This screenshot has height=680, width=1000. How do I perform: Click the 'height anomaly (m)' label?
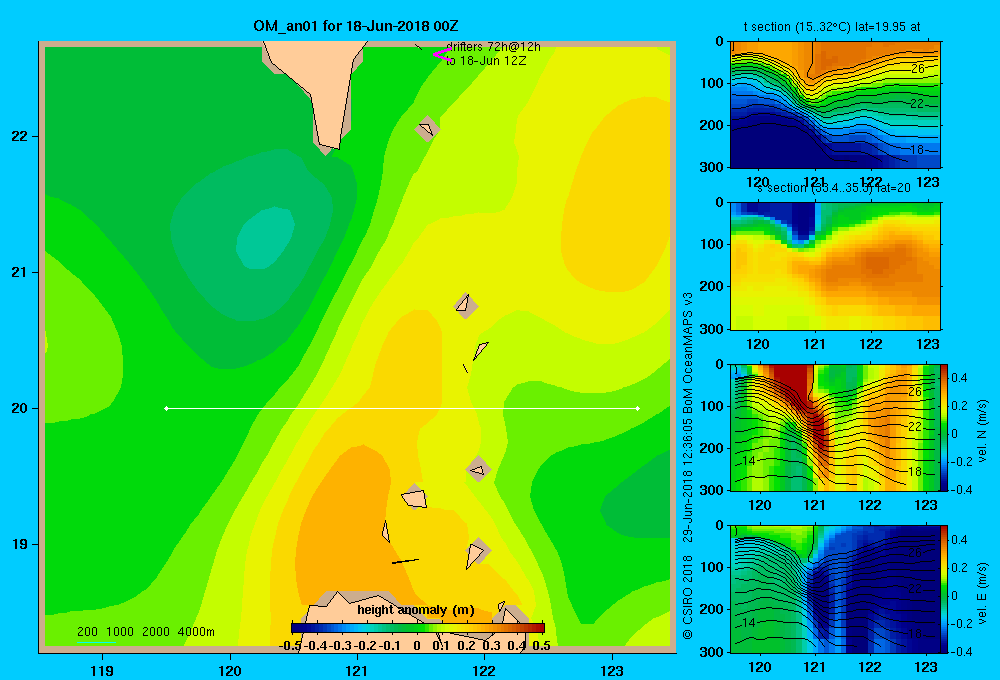[416, 610]
